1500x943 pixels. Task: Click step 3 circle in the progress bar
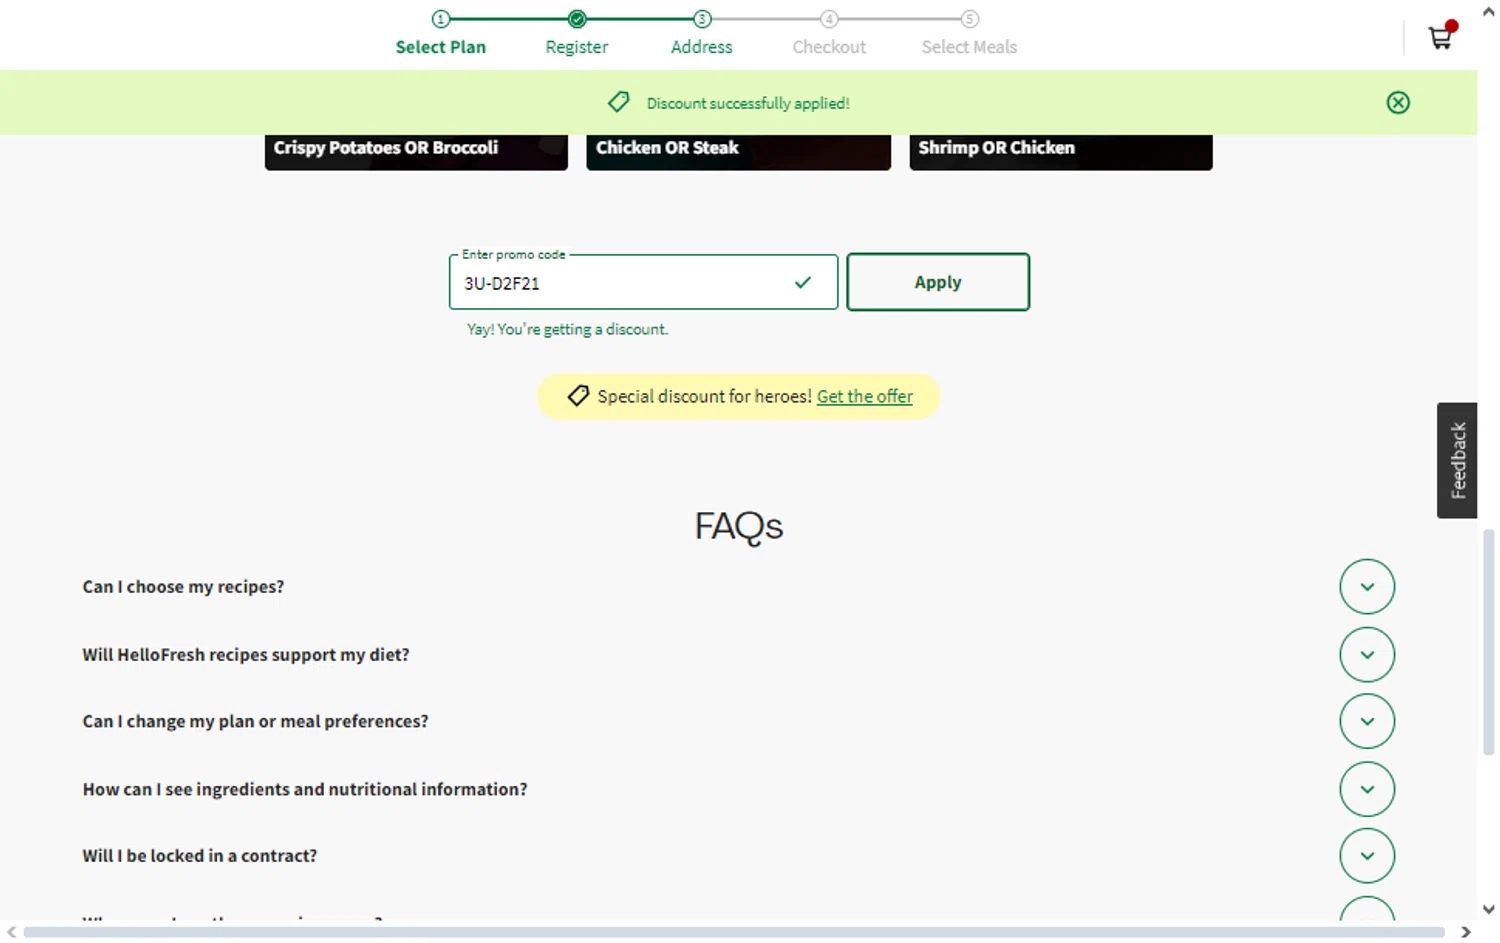click(x=702, y=19)
